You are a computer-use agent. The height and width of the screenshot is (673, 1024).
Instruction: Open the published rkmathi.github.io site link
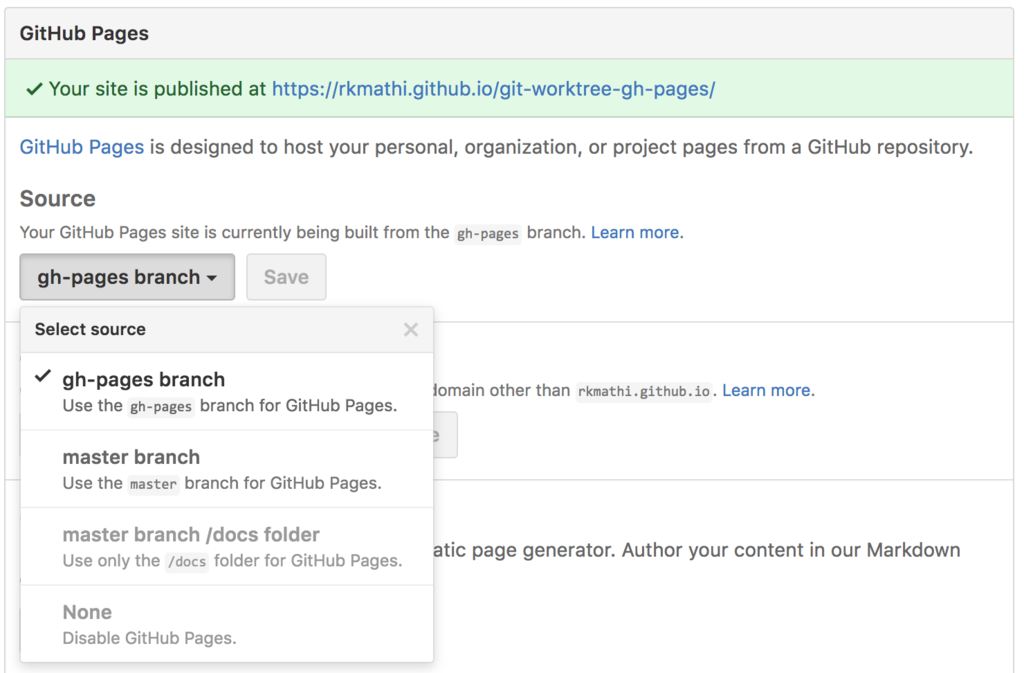(x=493, y=89)
